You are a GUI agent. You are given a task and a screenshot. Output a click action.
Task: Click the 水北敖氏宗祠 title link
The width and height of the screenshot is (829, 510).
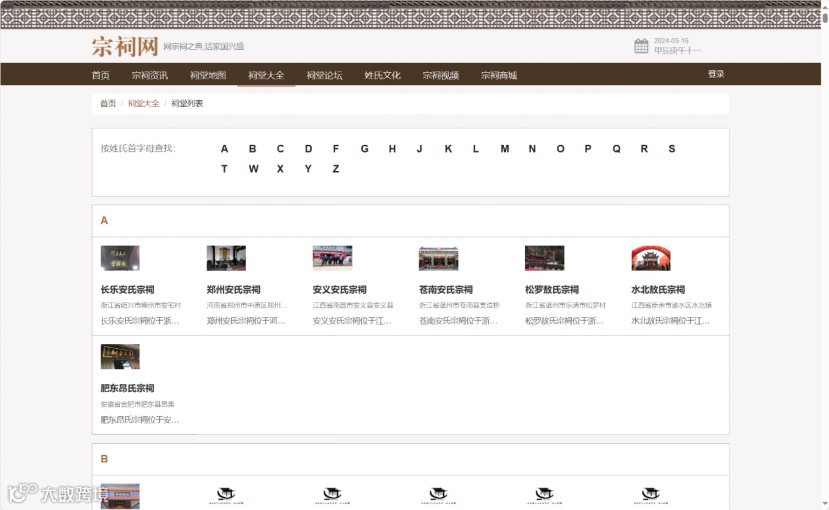[658, 290]
